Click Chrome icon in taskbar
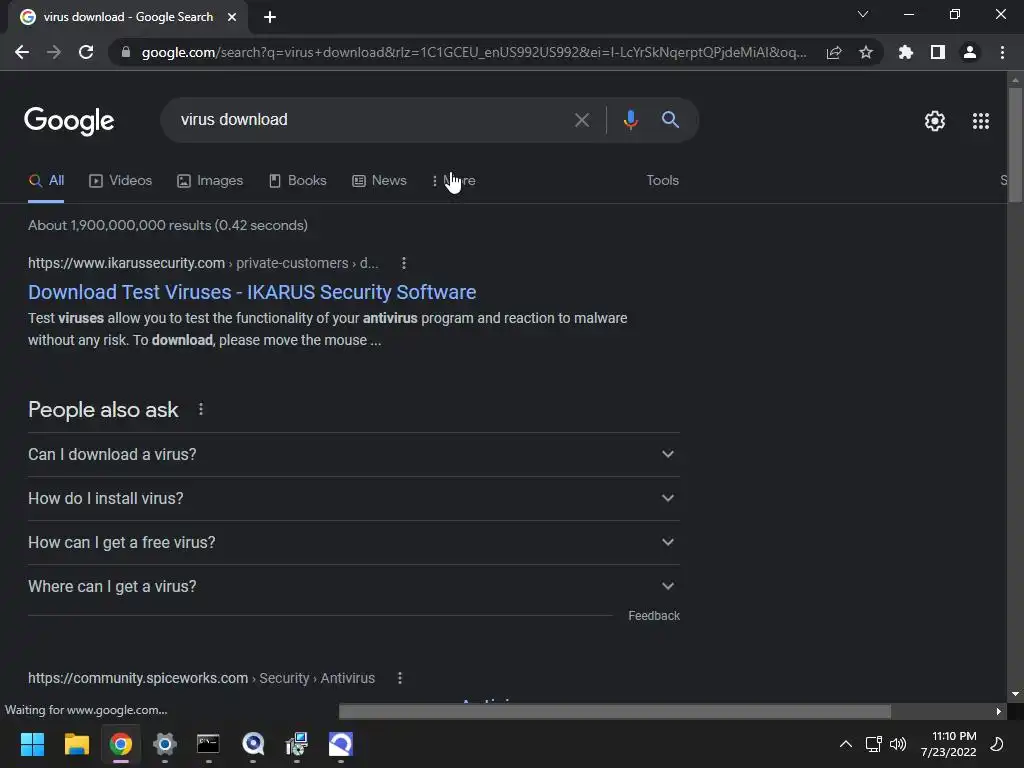 coord(121,744)
